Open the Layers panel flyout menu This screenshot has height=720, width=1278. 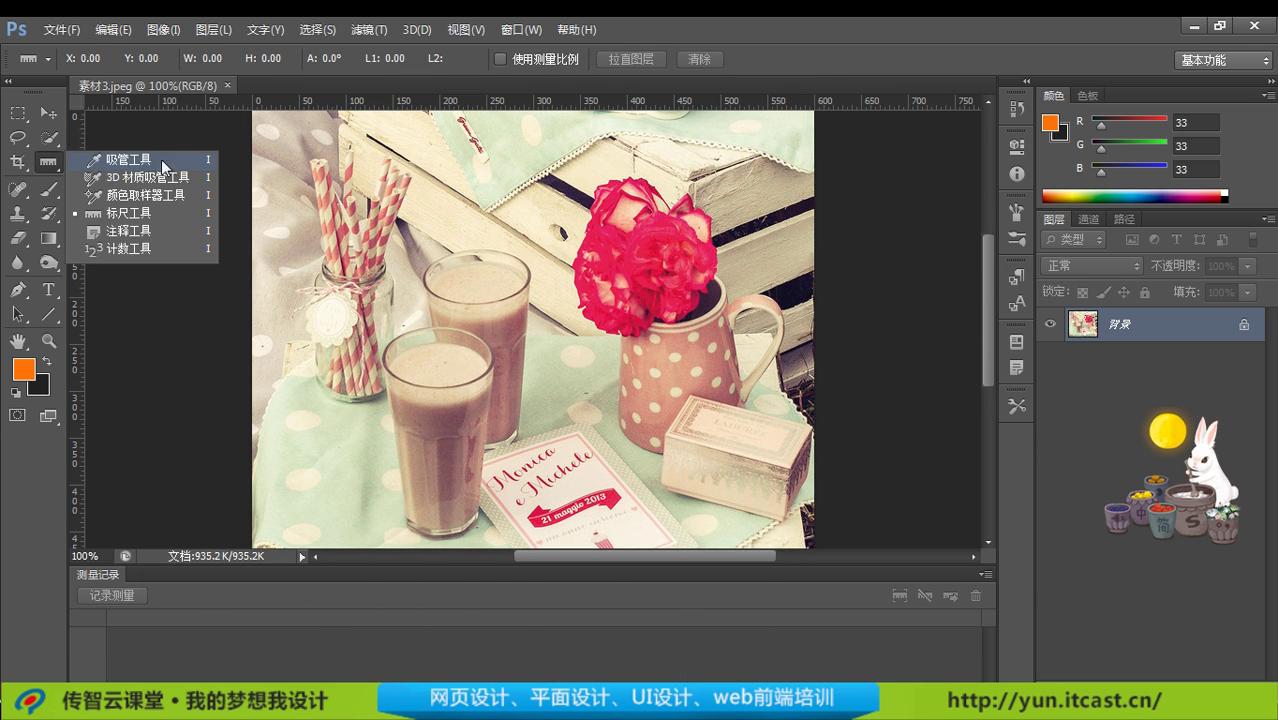(1268, 218)
